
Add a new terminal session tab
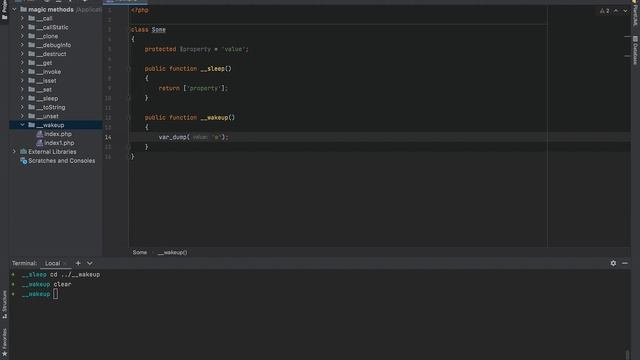coord(78,263)
